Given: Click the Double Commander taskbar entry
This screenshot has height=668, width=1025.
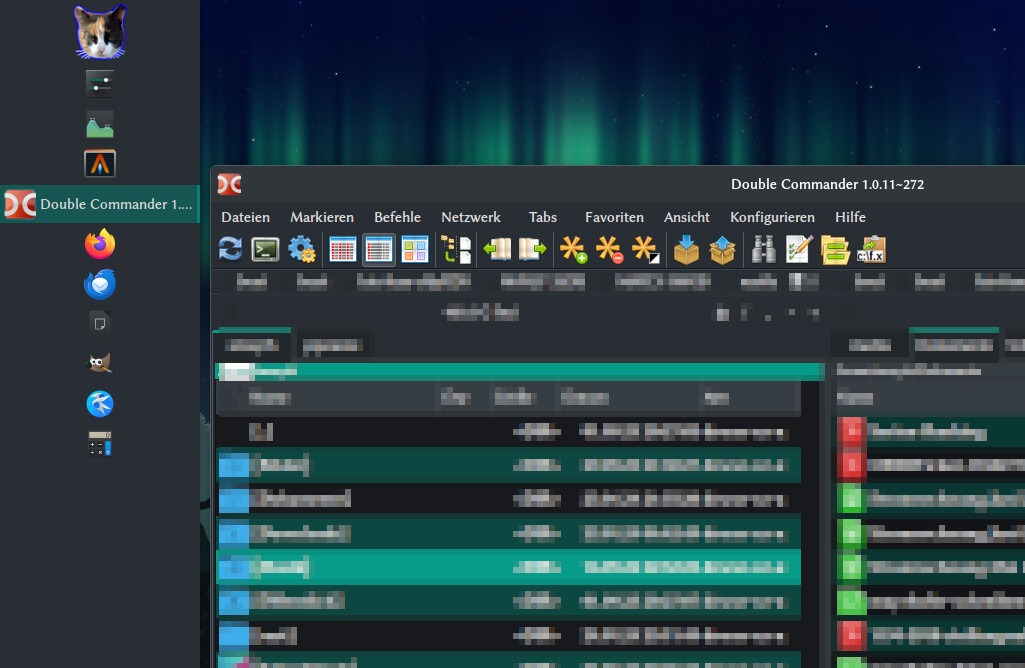Looking at the screenshot, I should [100, 204].
